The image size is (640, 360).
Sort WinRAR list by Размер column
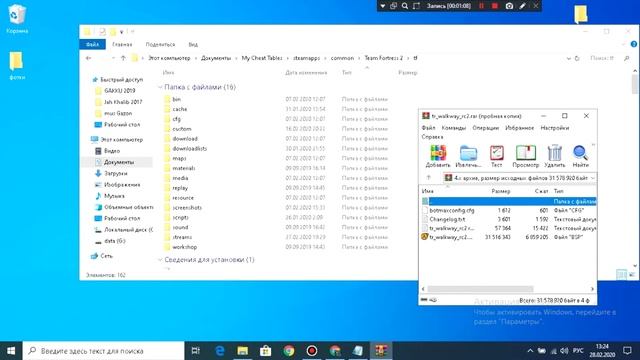(500, 191)
